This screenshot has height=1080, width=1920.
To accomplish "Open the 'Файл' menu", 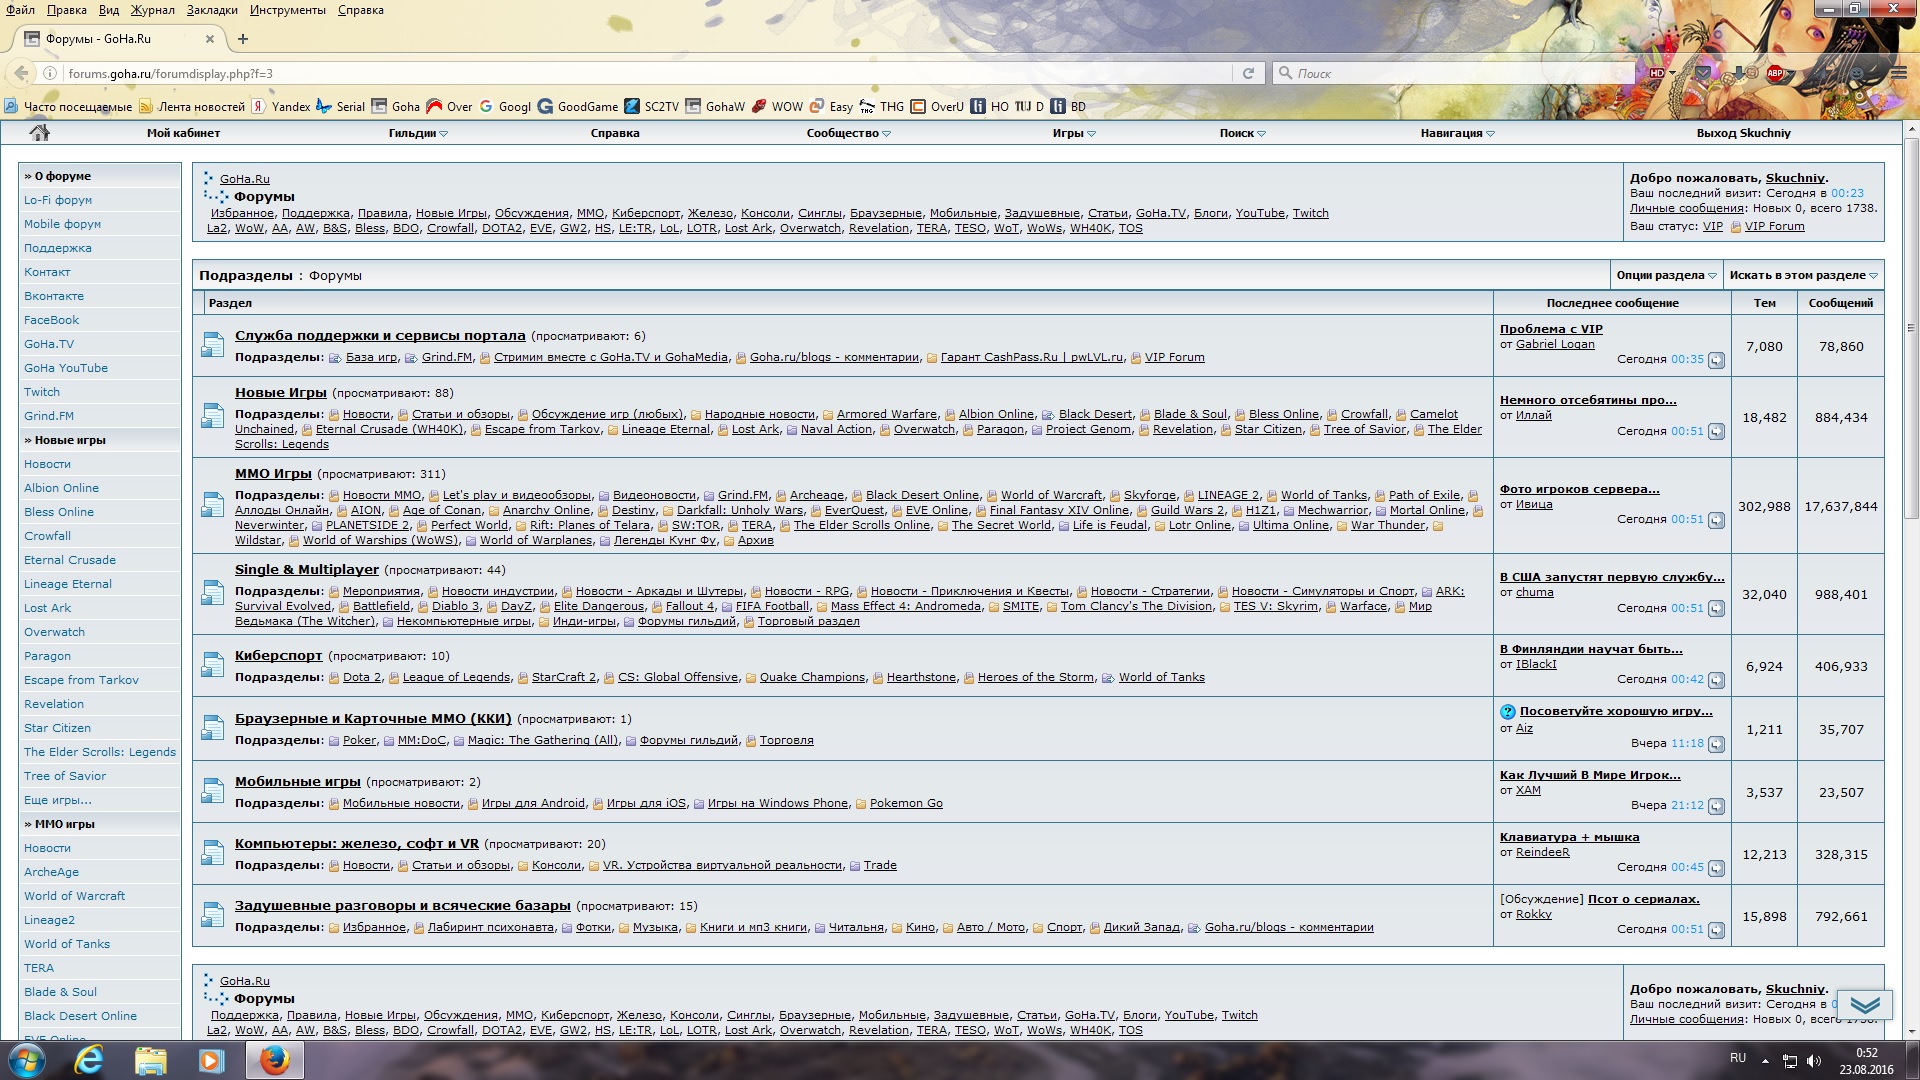I will [x=20, y=10].
